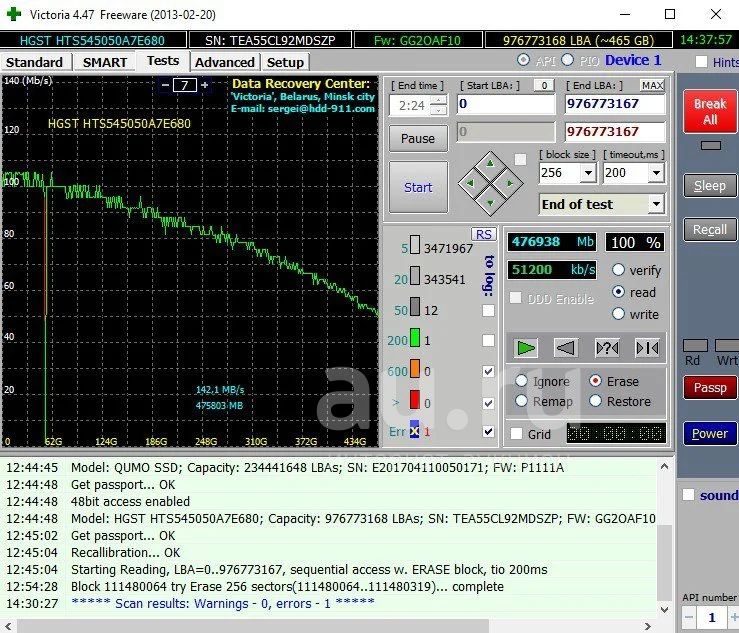Select the PIO access radio button
739x633 pixels.
coord(567,60)
